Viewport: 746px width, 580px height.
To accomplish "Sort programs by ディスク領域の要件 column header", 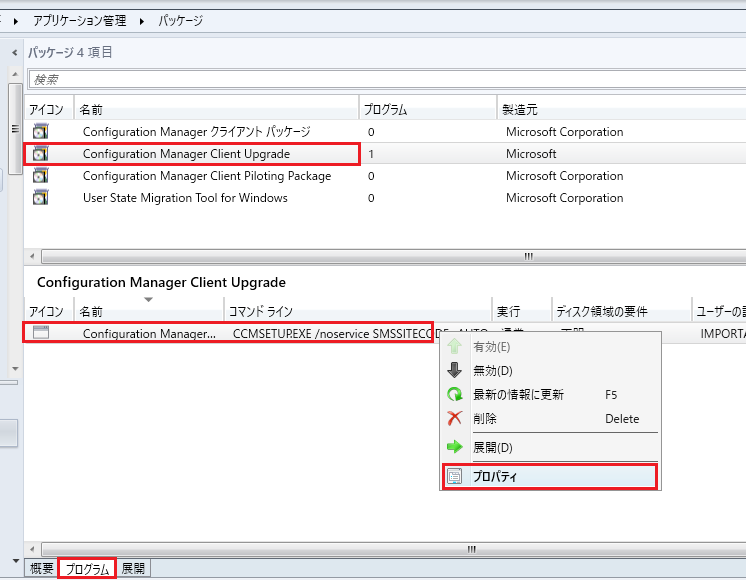I will 622,311.
